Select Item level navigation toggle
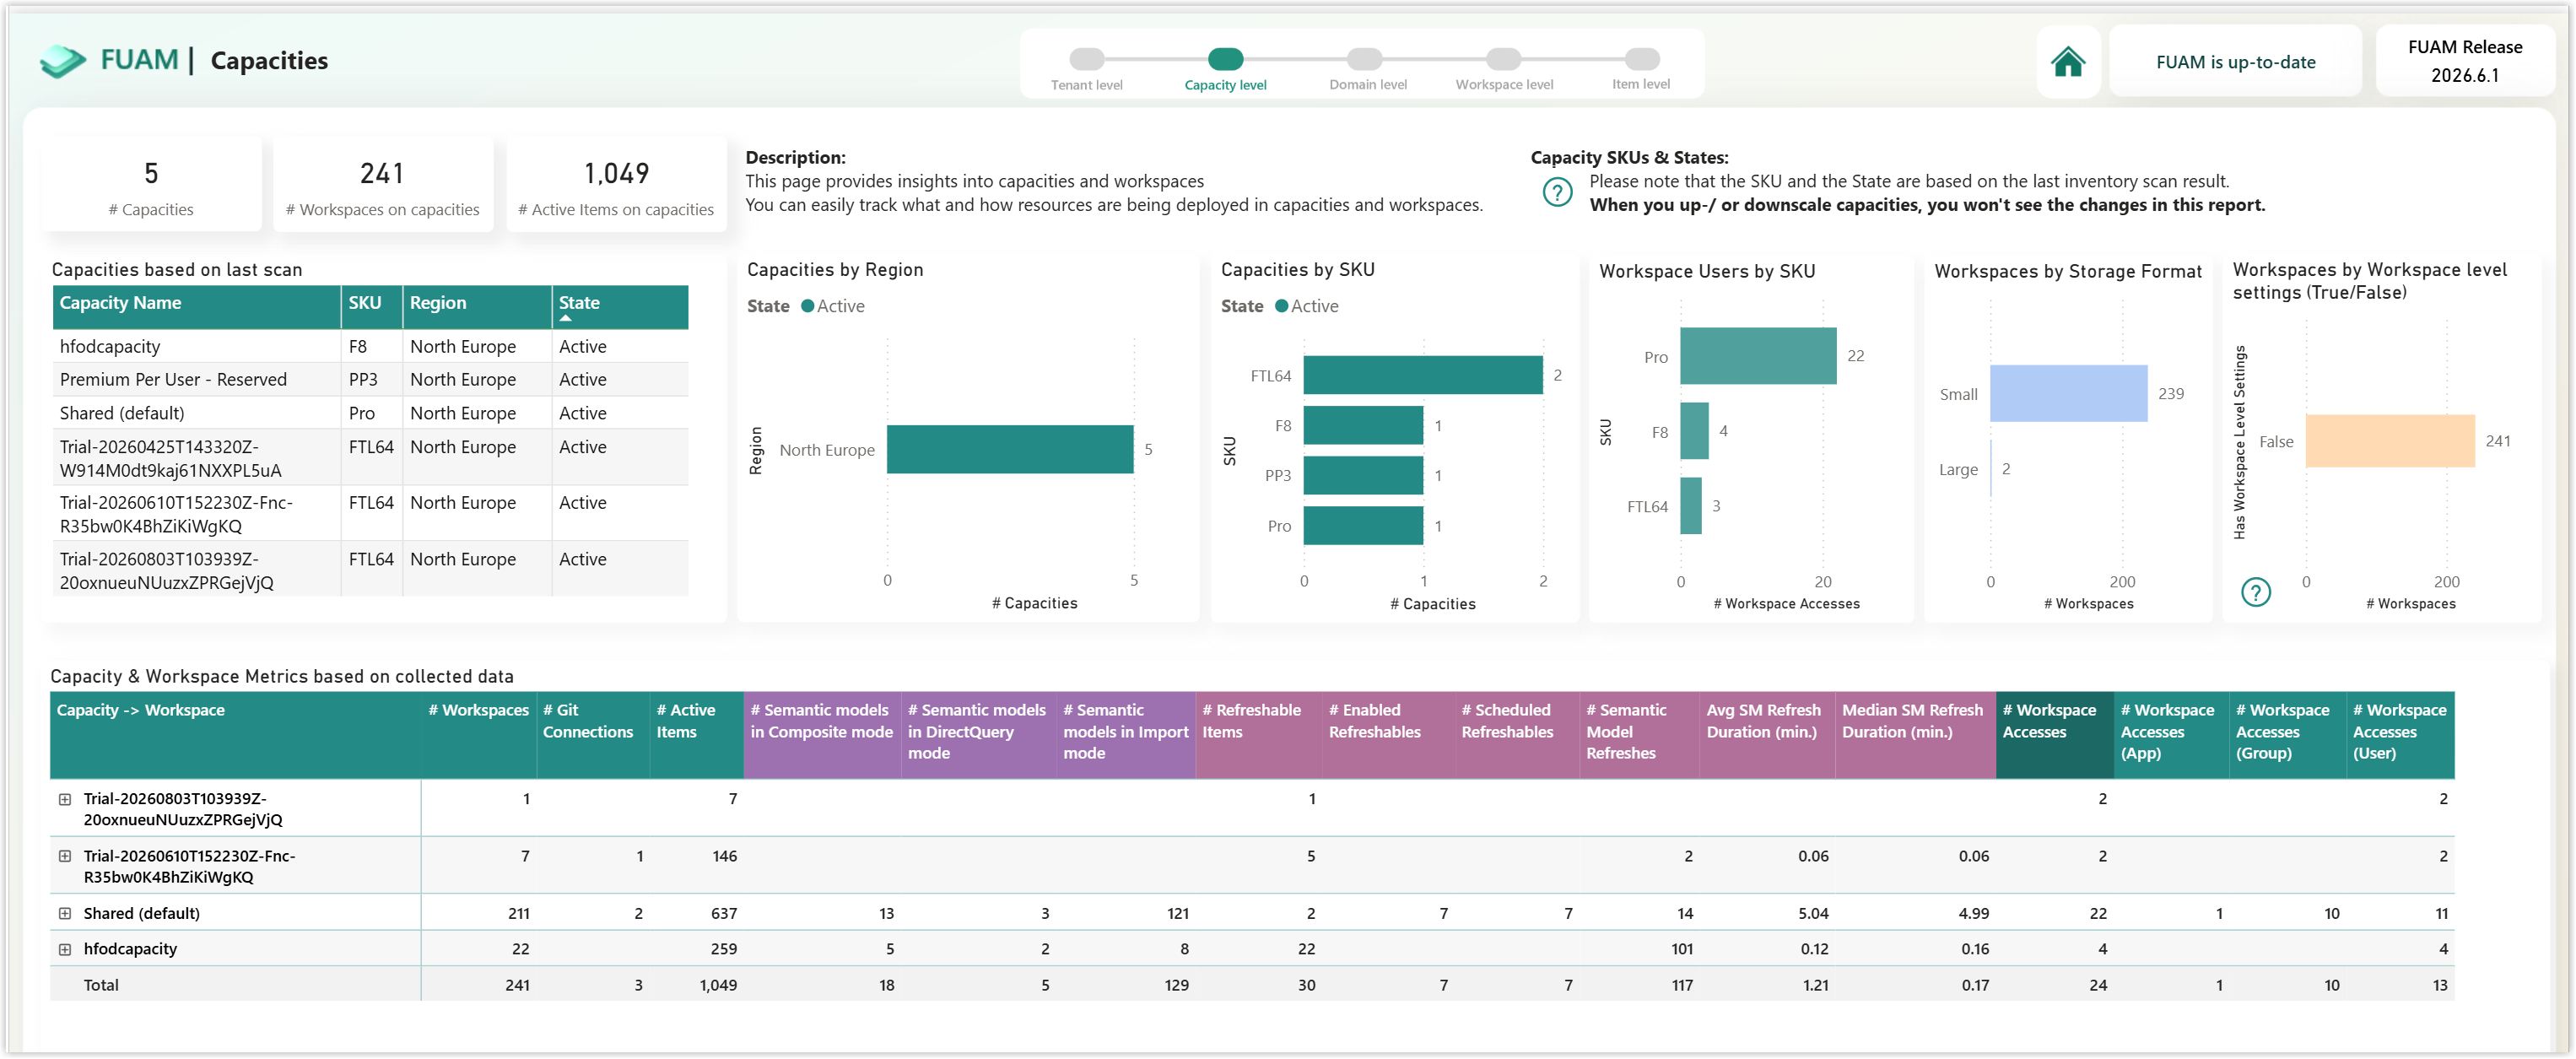The width and height of the screenshot is (2576, 1059). click(x=1641, y=59)
